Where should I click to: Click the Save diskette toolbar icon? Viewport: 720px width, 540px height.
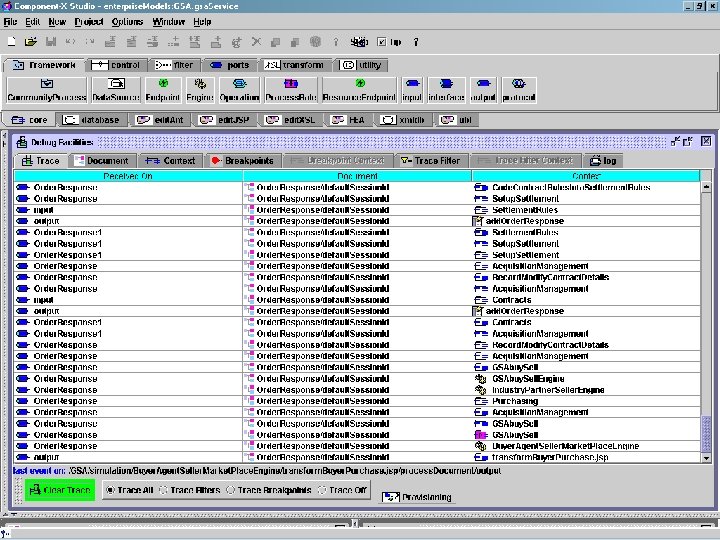point(51,42)
